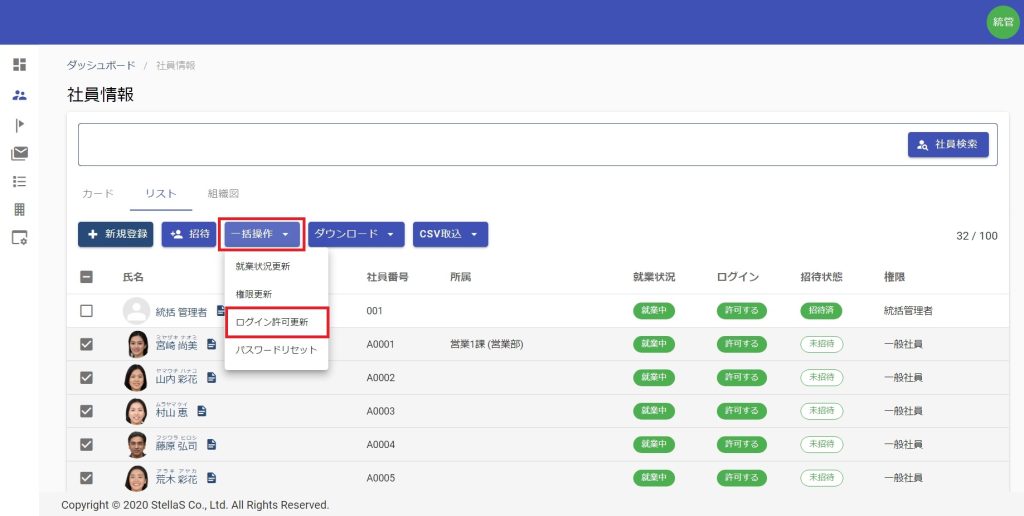Click the employee search input field
Screen dimensions: 1024x516
pyautogui.click(x=490, y=145)
